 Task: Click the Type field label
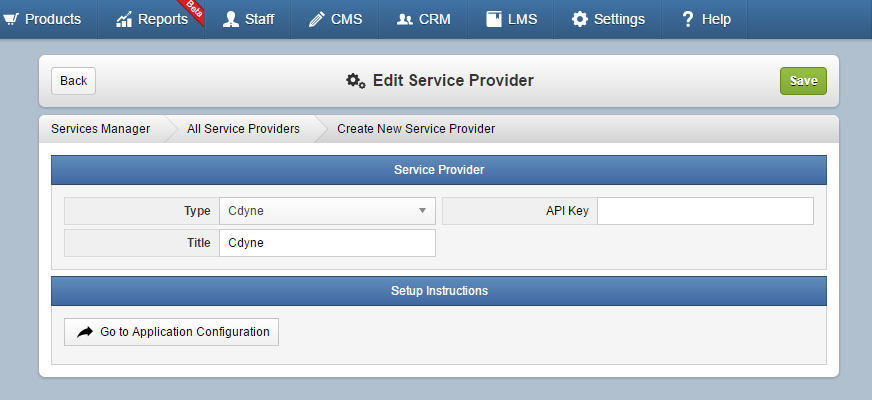click(x=197, y=211)
